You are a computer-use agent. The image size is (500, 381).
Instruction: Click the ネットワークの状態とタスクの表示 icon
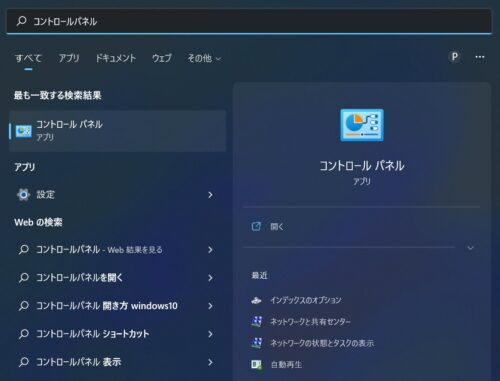click(256, 343)
